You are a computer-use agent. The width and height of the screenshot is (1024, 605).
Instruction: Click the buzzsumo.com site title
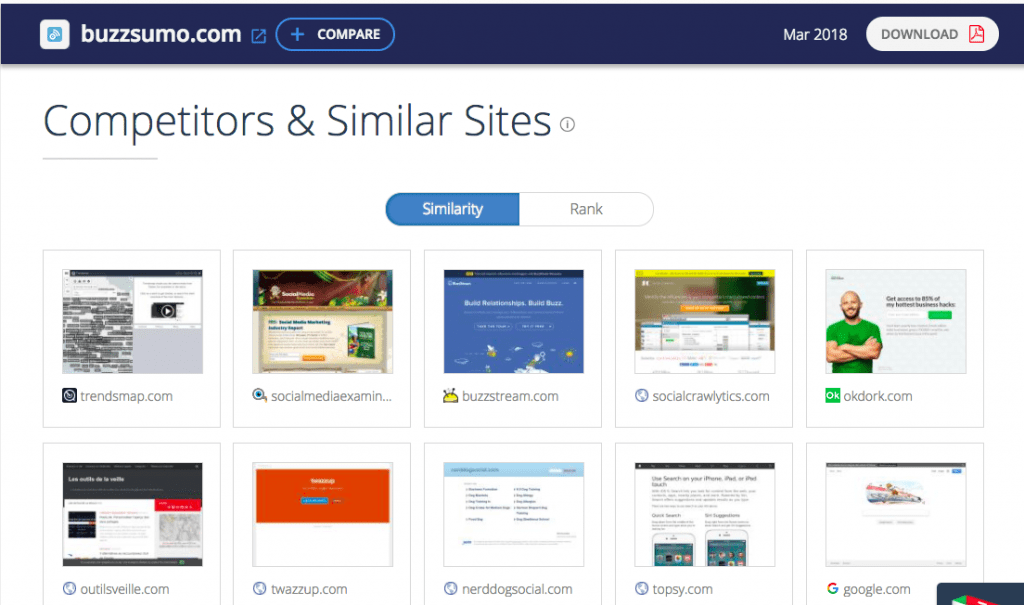coord(161,34)
